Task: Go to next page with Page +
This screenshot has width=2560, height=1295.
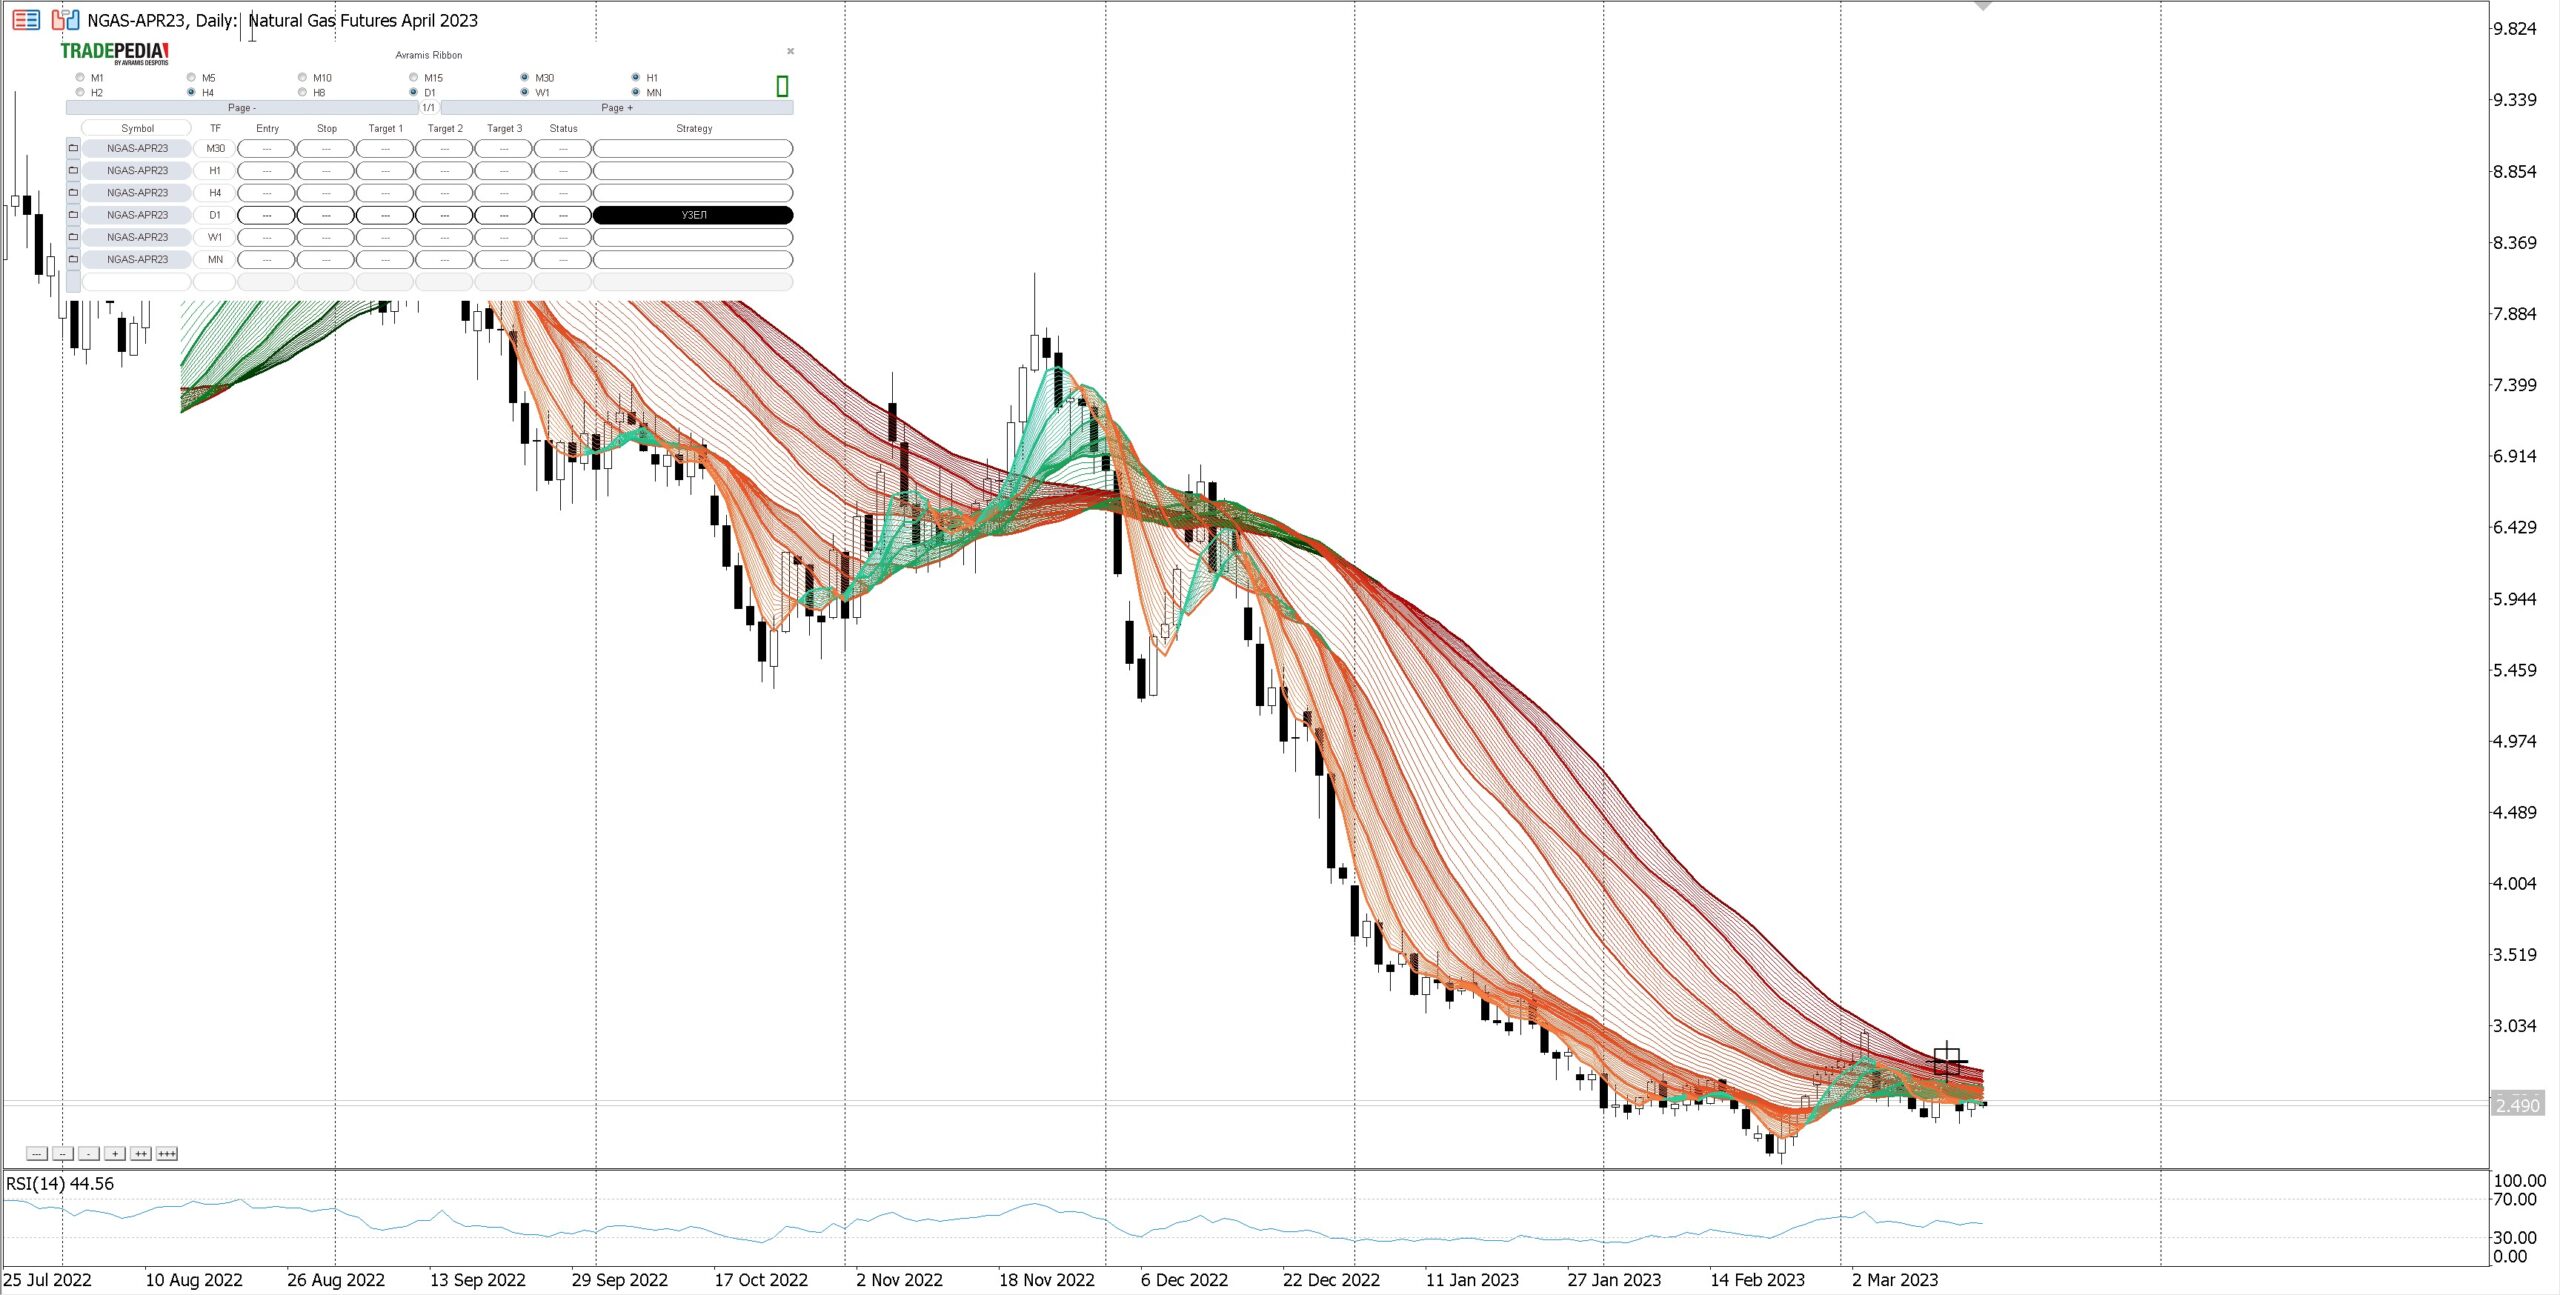Action: 616,107
